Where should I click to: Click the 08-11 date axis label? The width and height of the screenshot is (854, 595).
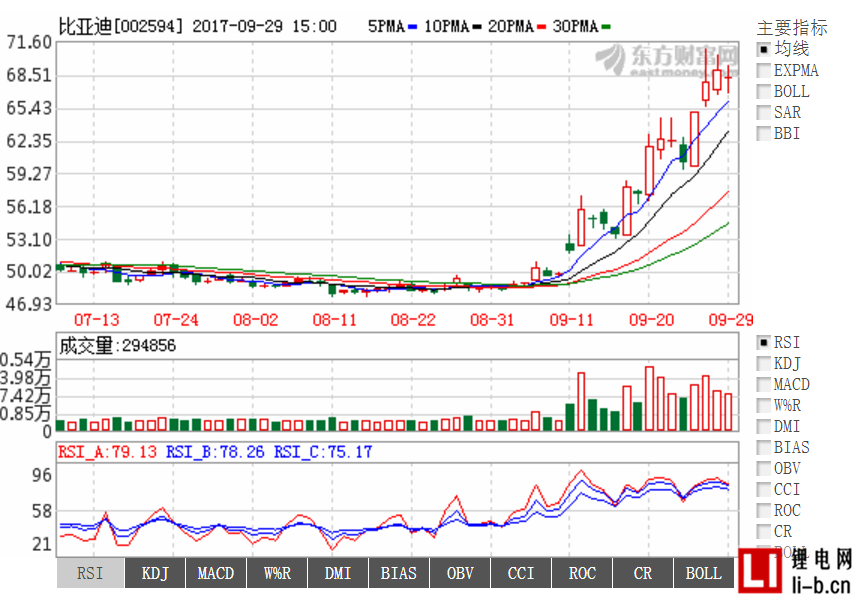click(334, 320)
